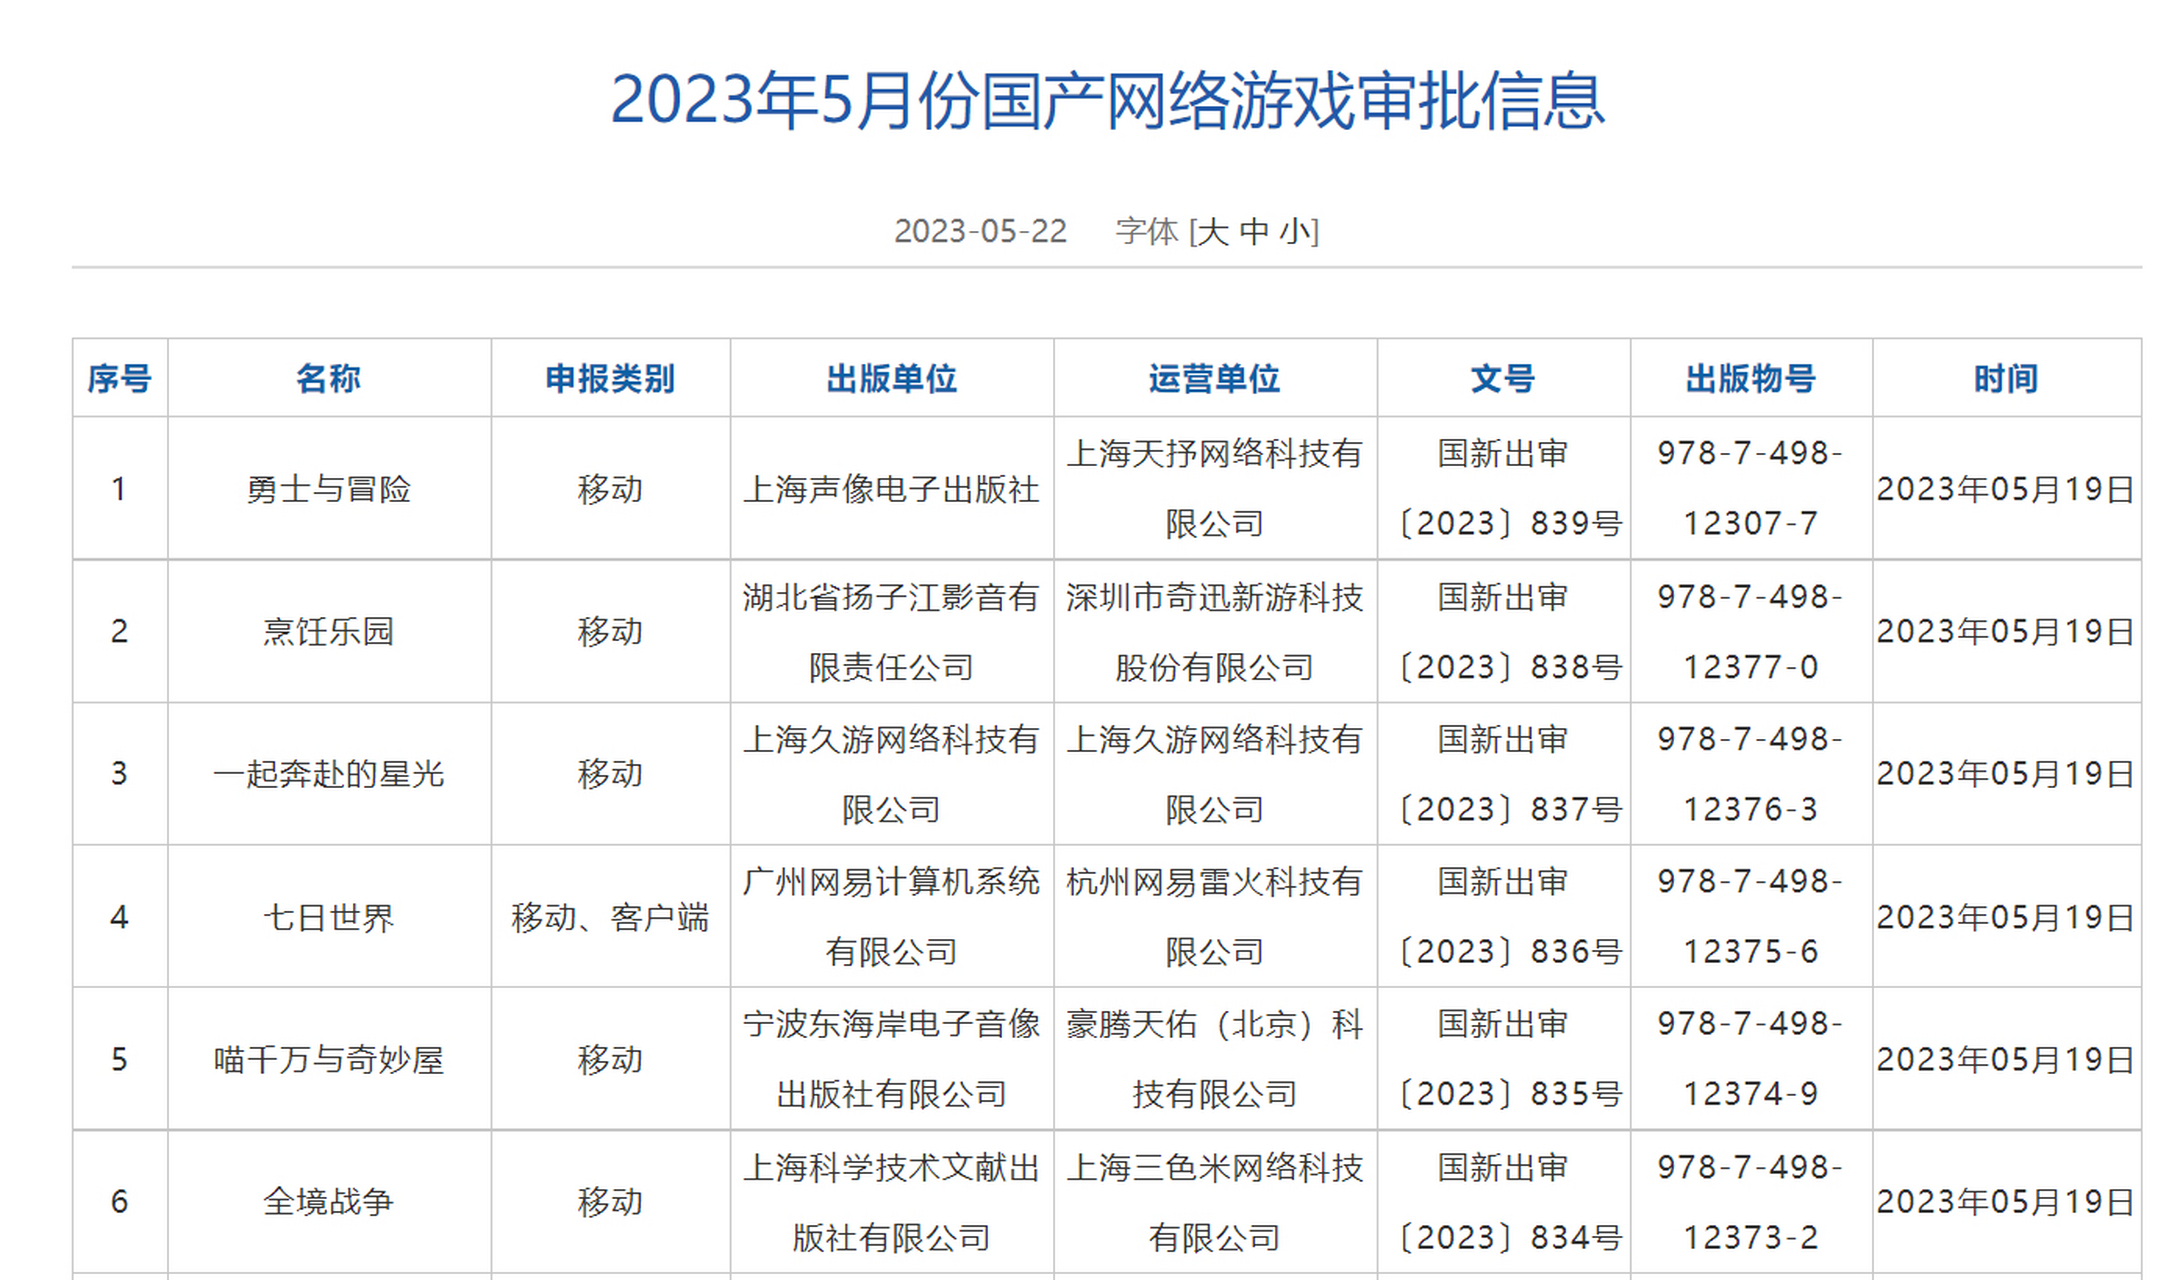Click publisher 广州网易计算机系统有限公司

(891, 917)
